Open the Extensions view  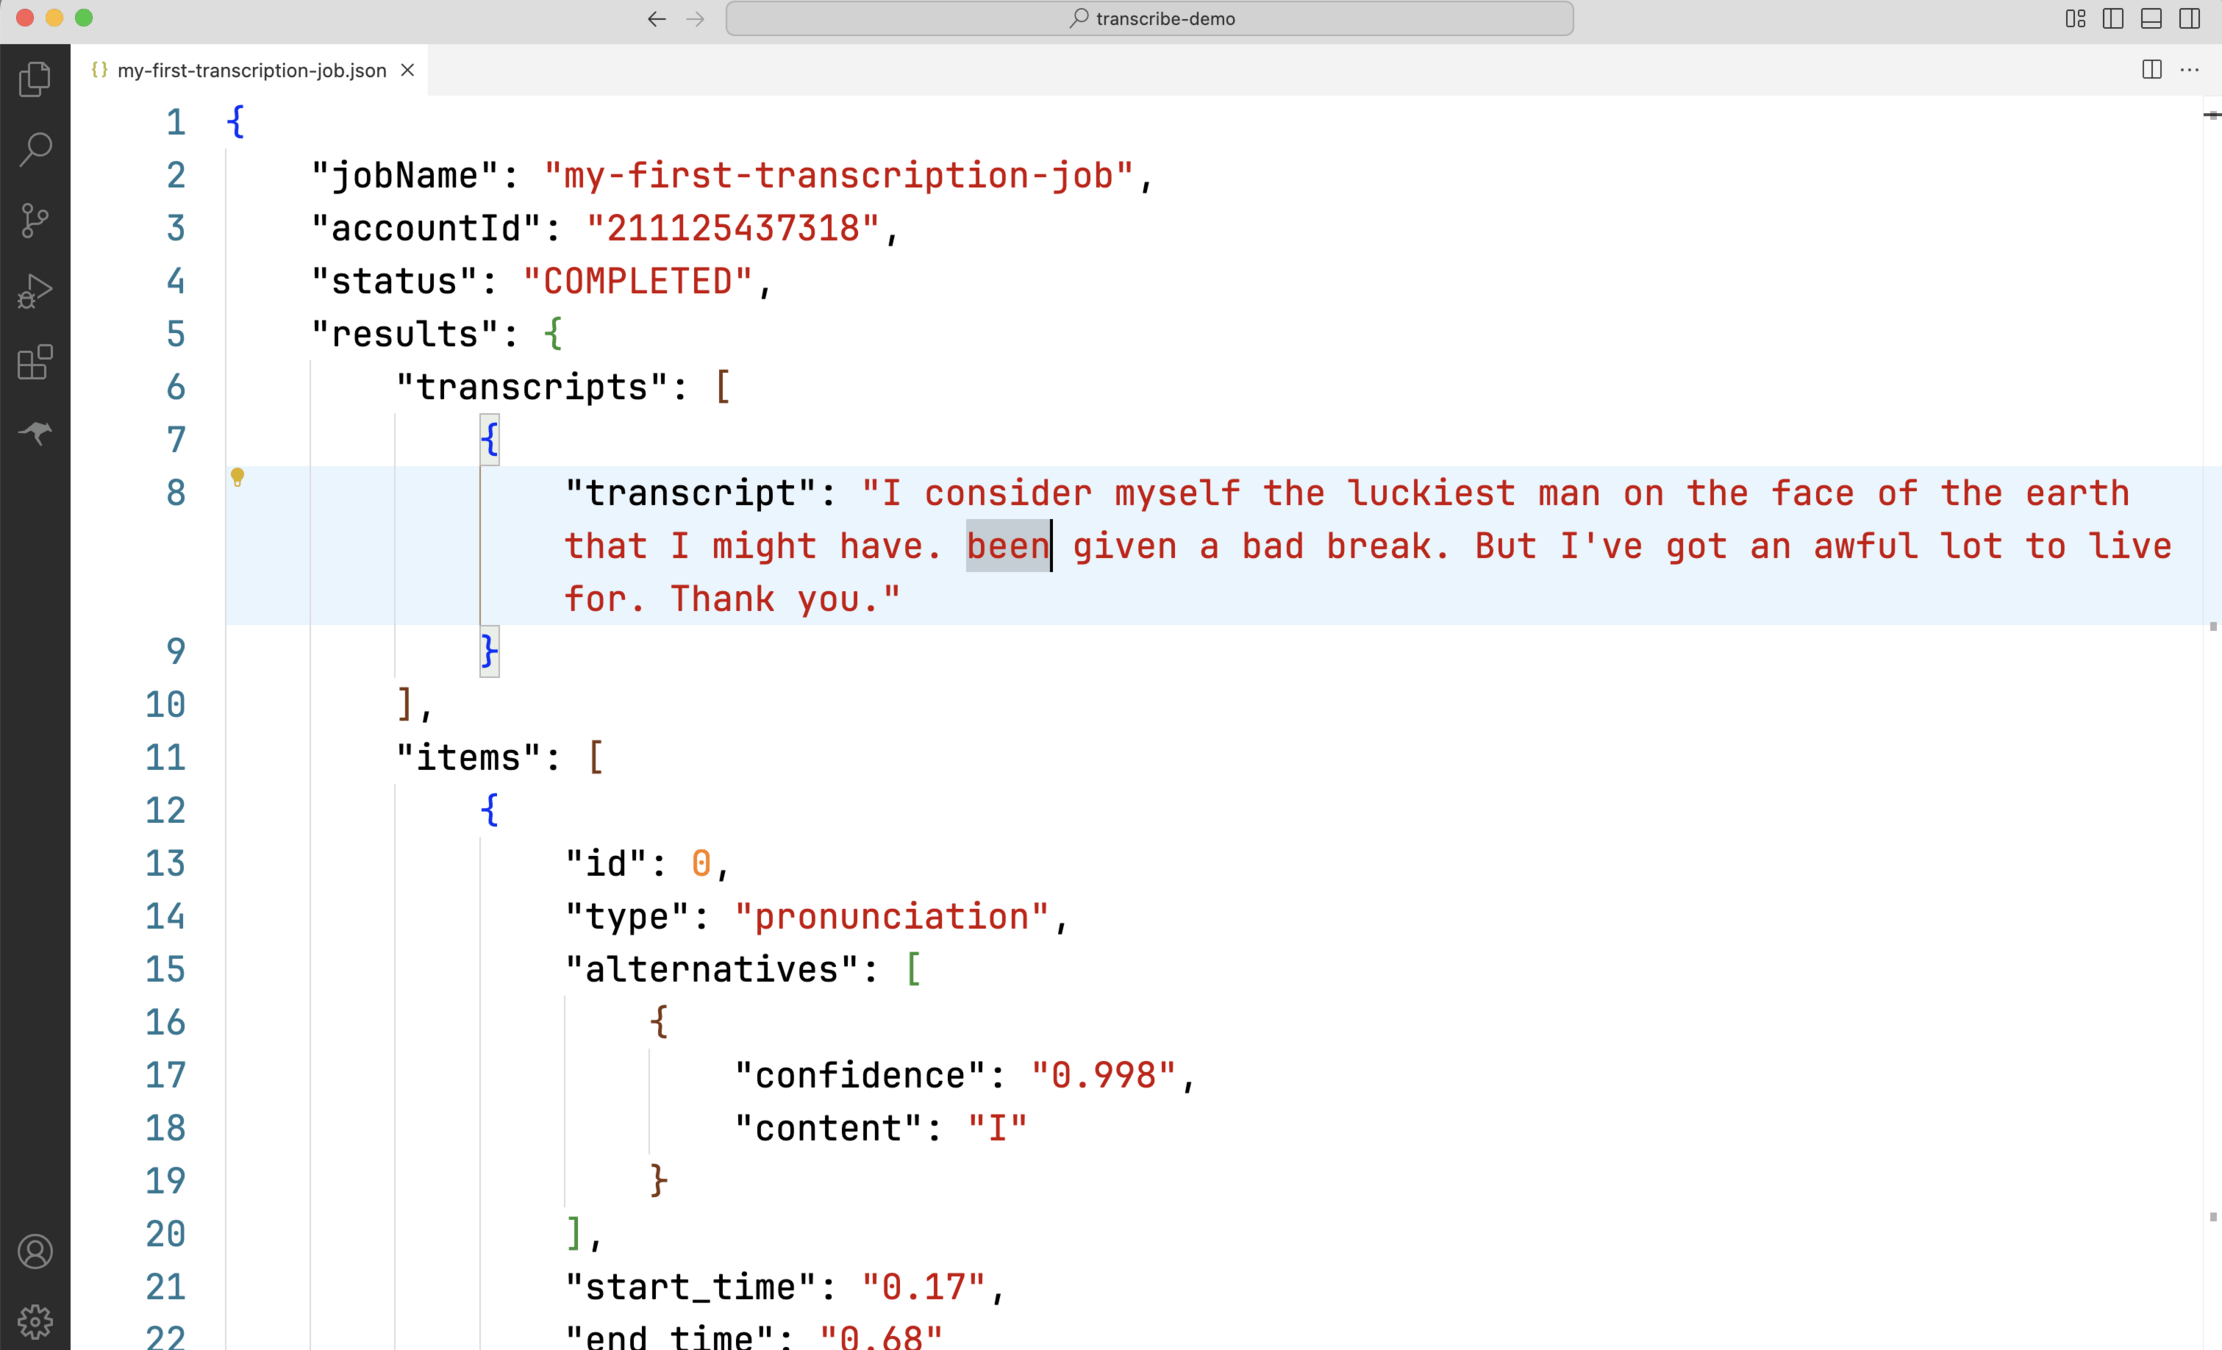[35, 362]
